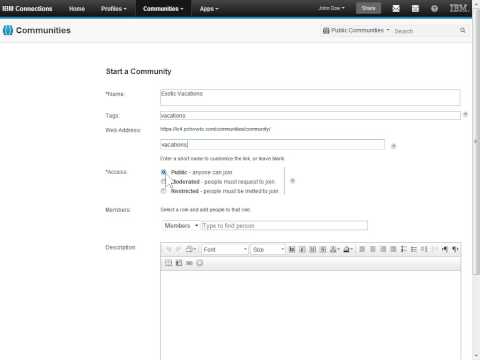Click the Communities logo icon
This screenshot has height=360, width=480.
(8, 30)
